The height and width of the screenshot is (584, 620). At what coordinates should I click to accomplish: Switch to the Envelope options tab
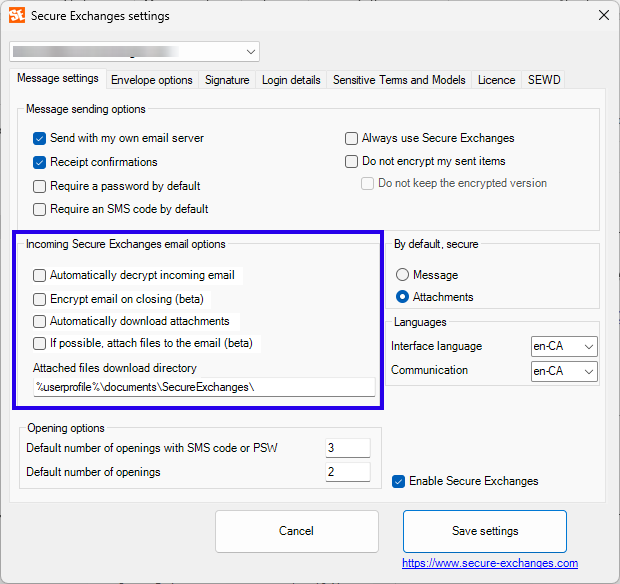(151, 80)
